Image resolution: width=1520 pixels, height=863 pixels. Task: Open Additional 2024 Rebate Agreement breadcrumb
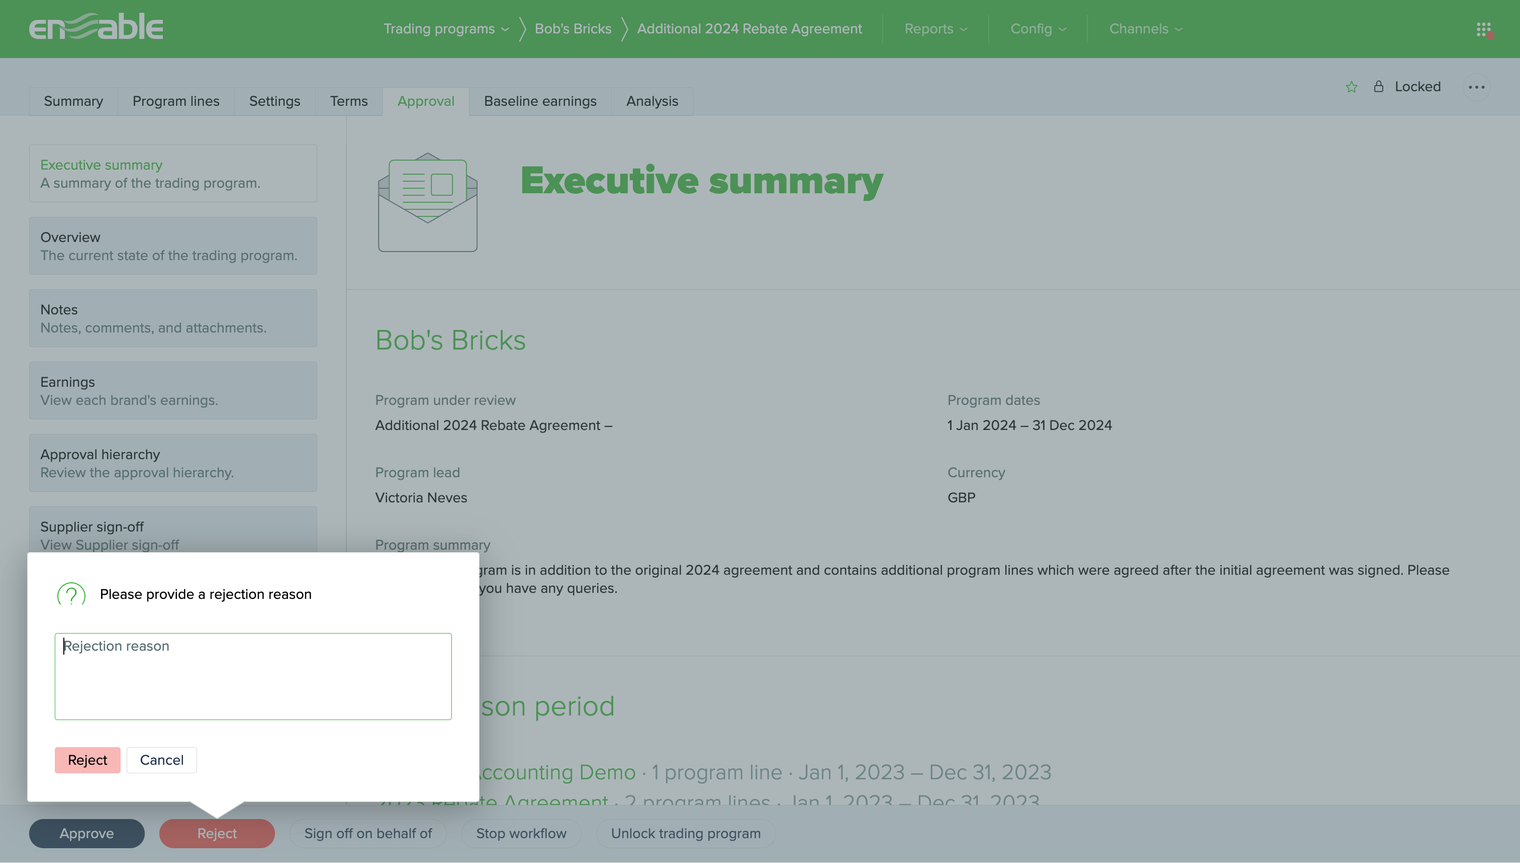pos(749,29)
